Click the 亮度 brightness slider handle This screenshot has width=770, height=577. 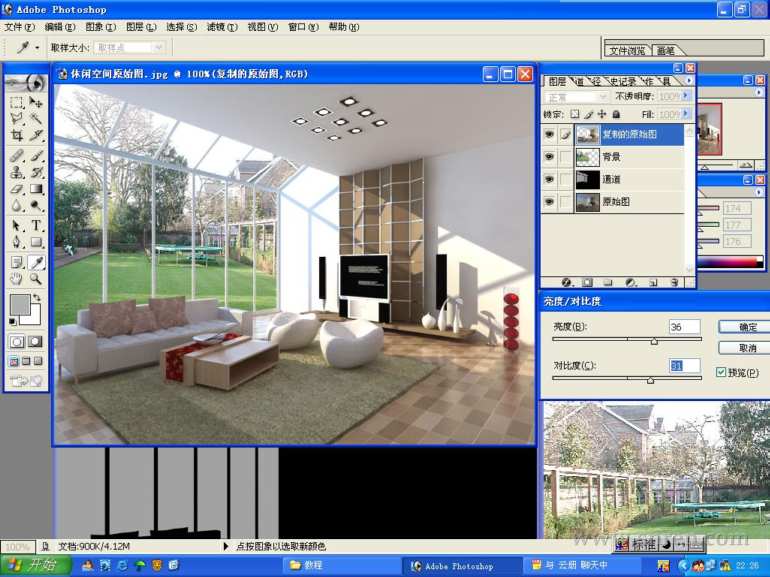point(654,341)
